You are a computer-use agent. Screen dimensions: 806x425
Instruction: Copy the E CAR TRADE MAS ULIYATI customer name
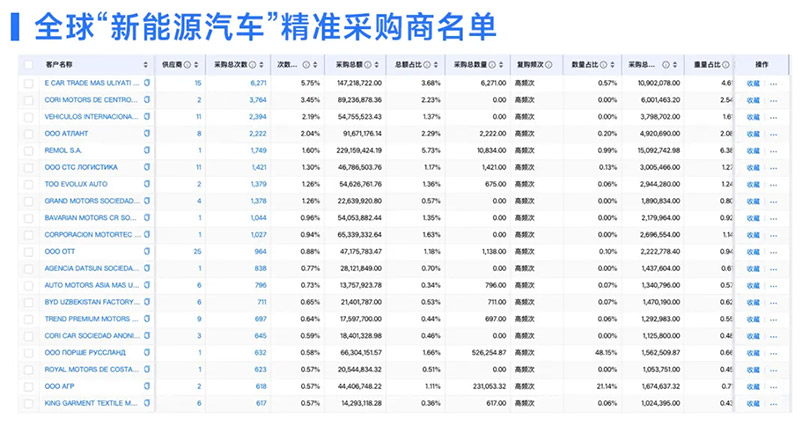pyautogui.click(x=148, y=83)
